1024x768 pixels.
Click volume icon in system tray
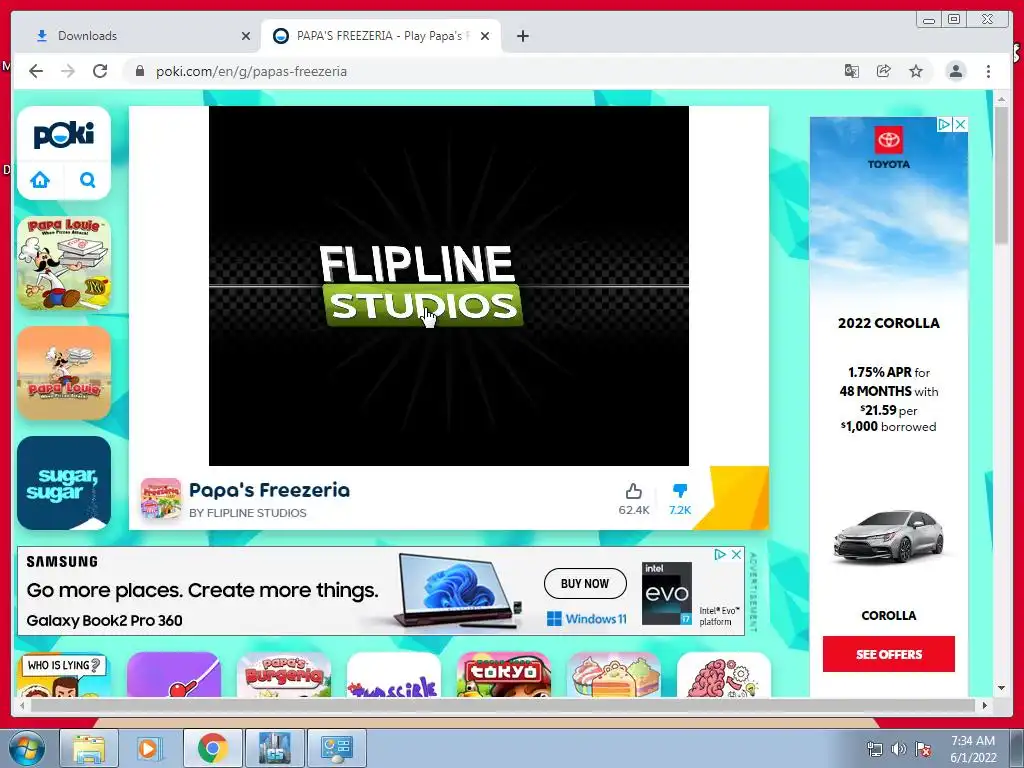[899, 749]
